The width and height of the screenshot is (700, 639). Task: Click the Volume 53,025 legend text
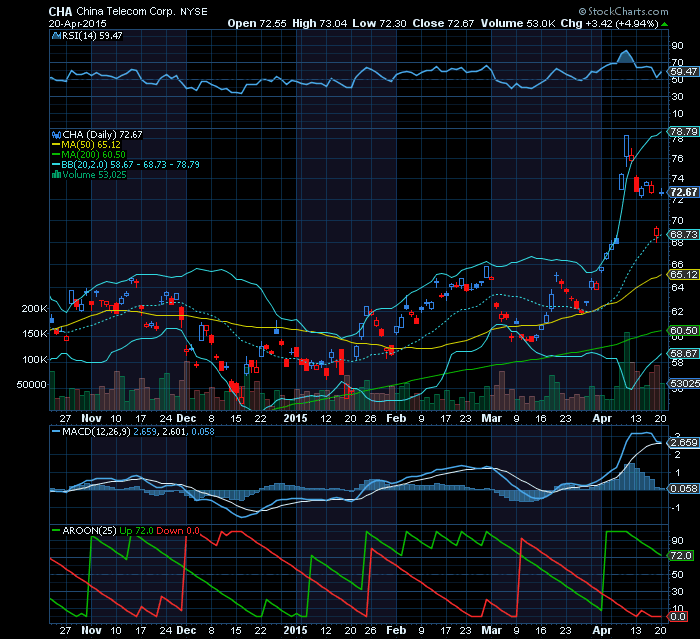(x=94, y=175)
